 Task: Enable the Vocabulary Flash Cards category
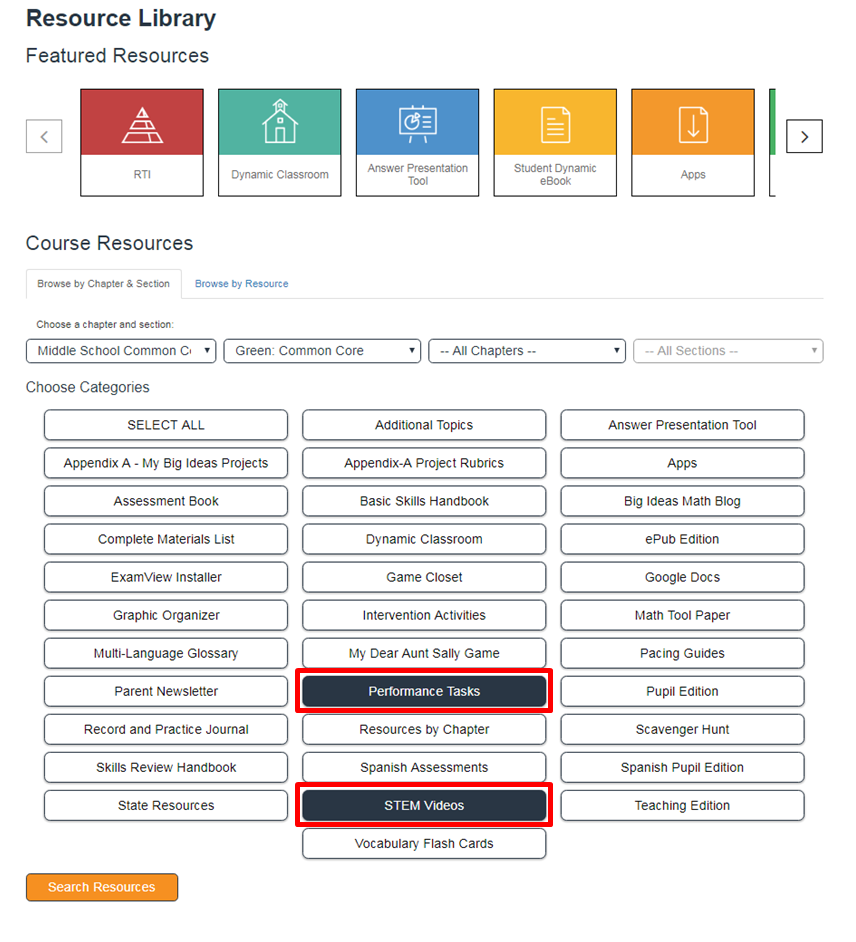424,843
